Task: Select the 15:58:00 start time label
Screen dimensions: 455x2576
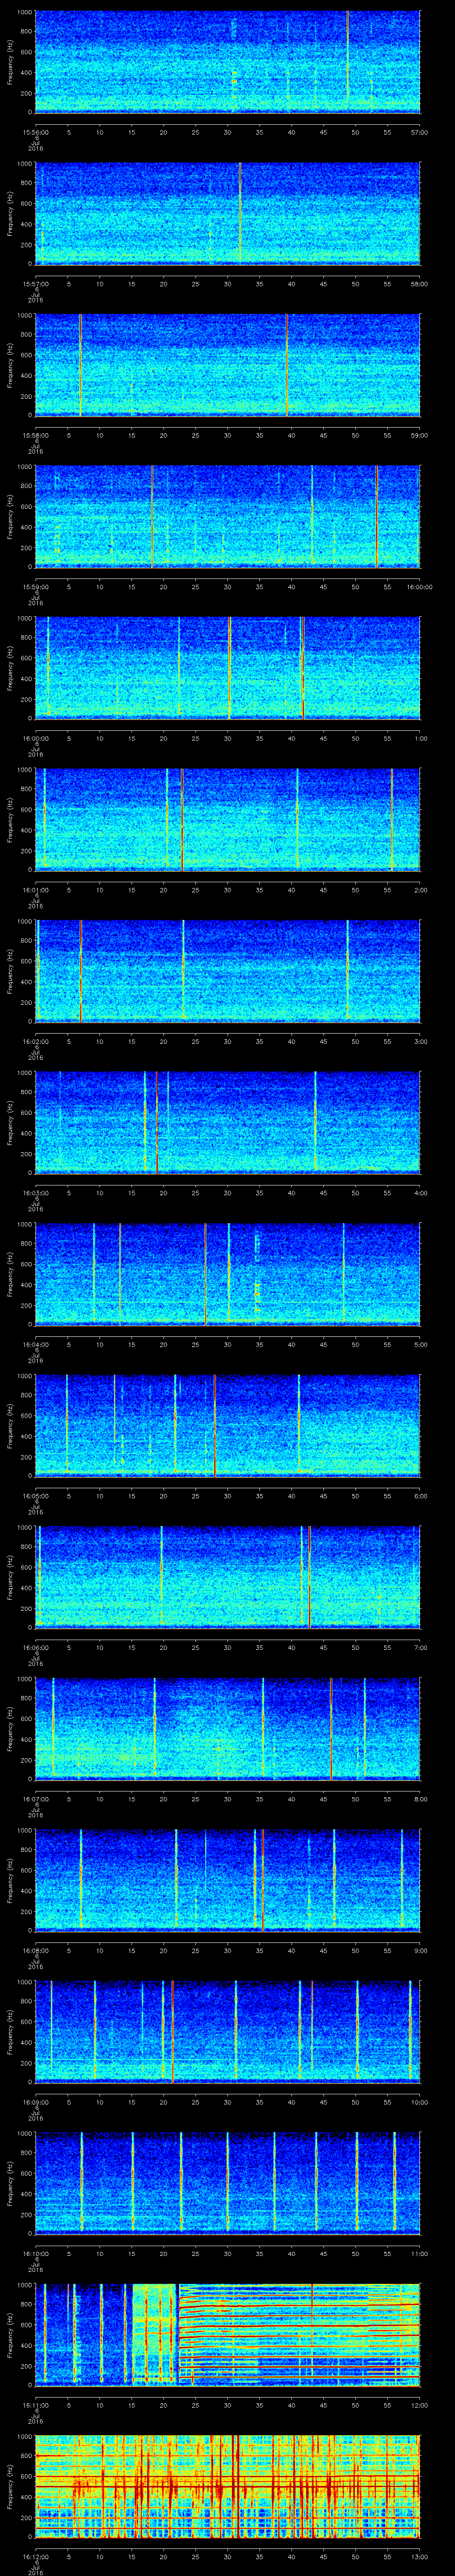Action: 35,435
